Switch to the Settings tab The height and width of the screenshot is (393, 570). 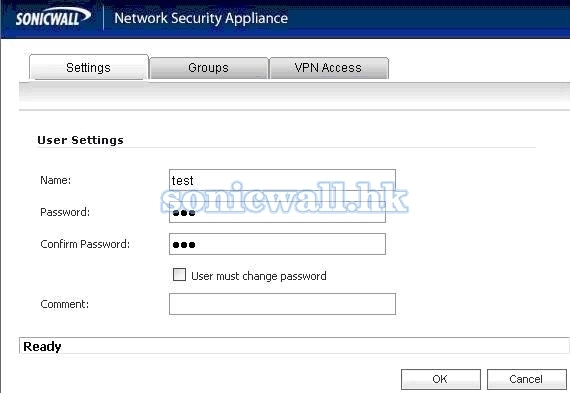(x=88, y=67)
